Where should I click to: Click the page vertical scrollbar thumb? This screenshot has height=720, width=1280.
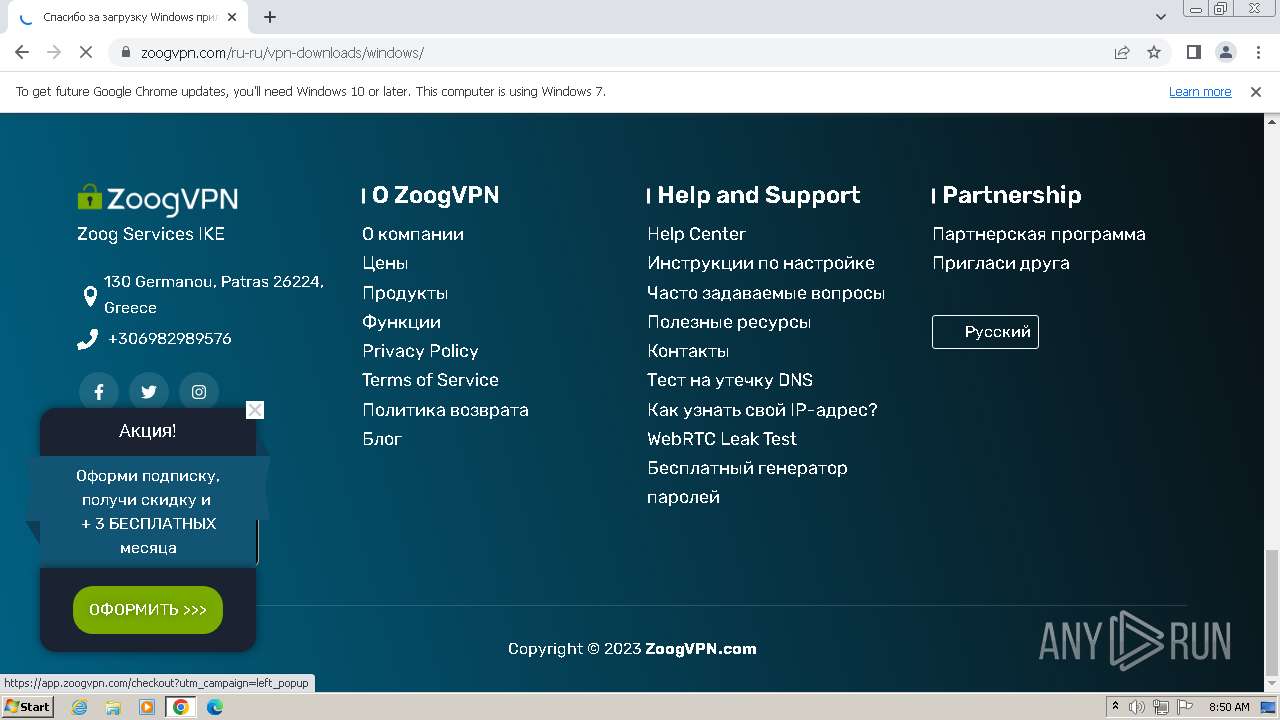1272,612
